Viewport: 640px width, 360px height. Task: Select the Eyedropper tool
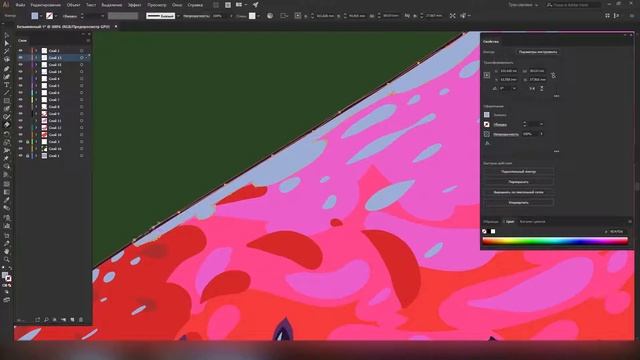(x=7, y=200)
